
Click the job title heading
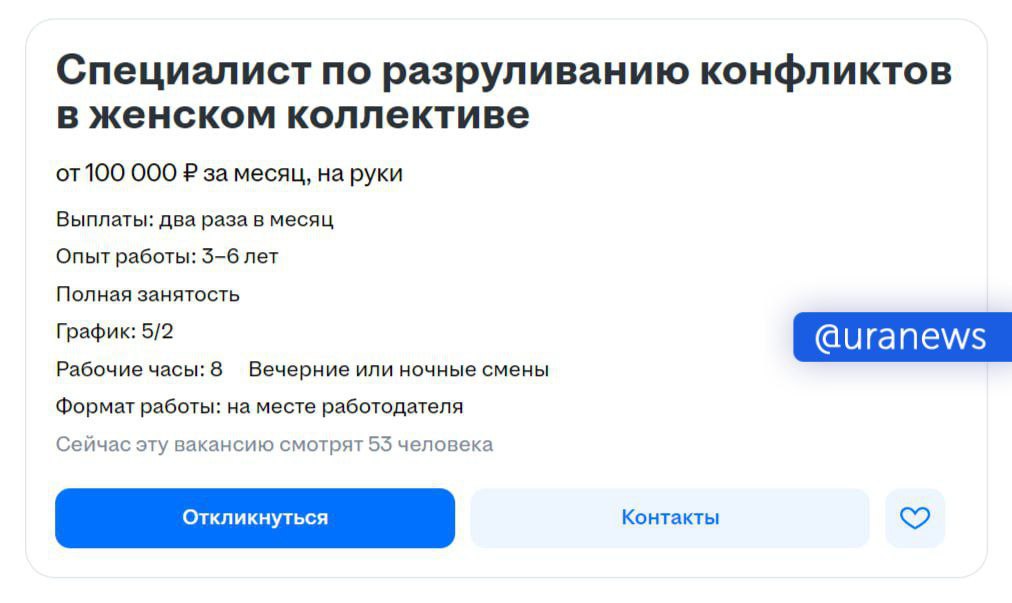503,93
